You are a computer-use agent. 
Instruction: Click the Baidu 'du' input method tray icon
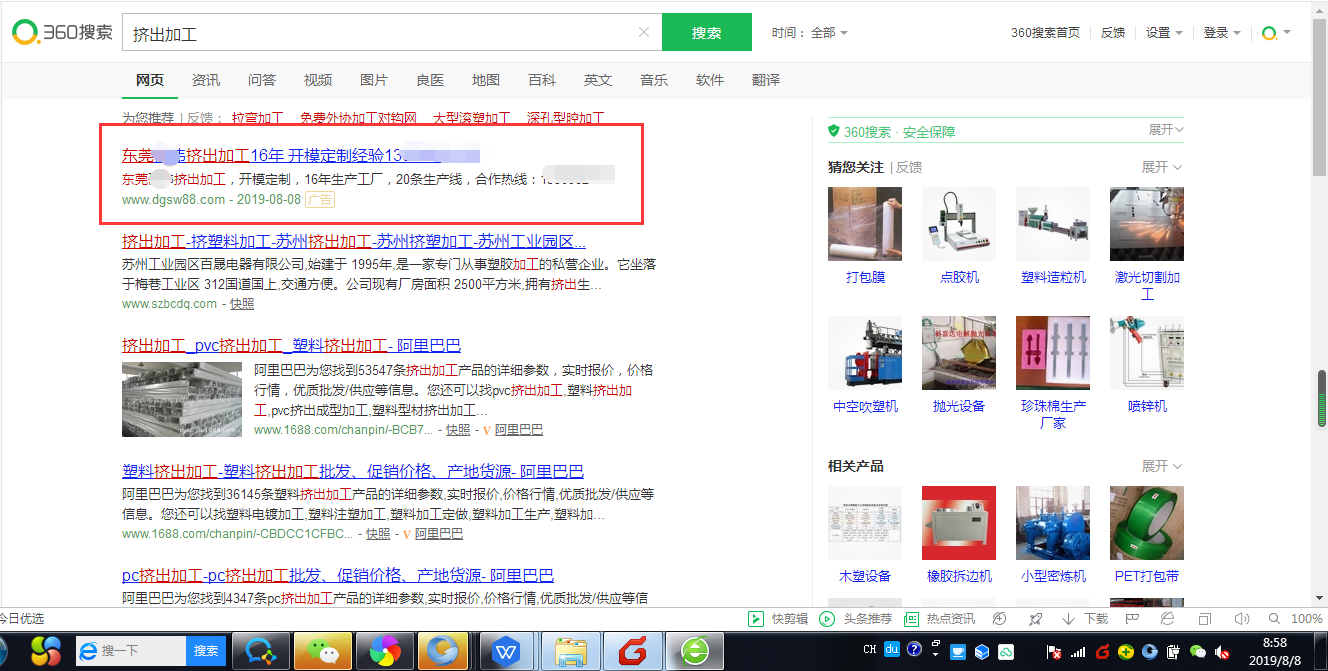893,650
